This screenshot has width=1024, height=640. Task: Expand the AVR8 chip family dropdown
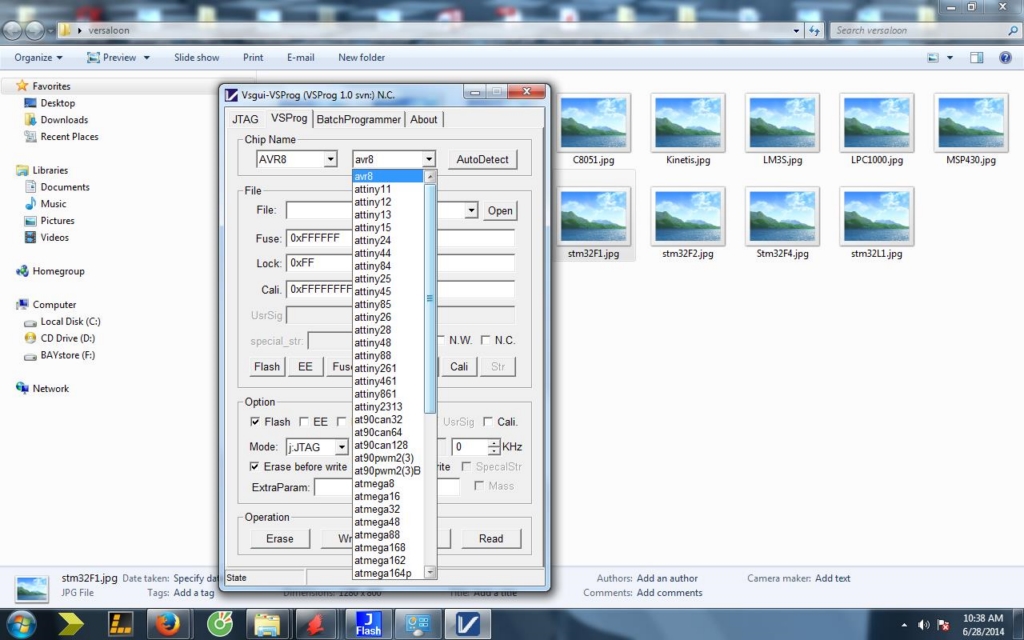pyautogui.click(x=330, y=160)
